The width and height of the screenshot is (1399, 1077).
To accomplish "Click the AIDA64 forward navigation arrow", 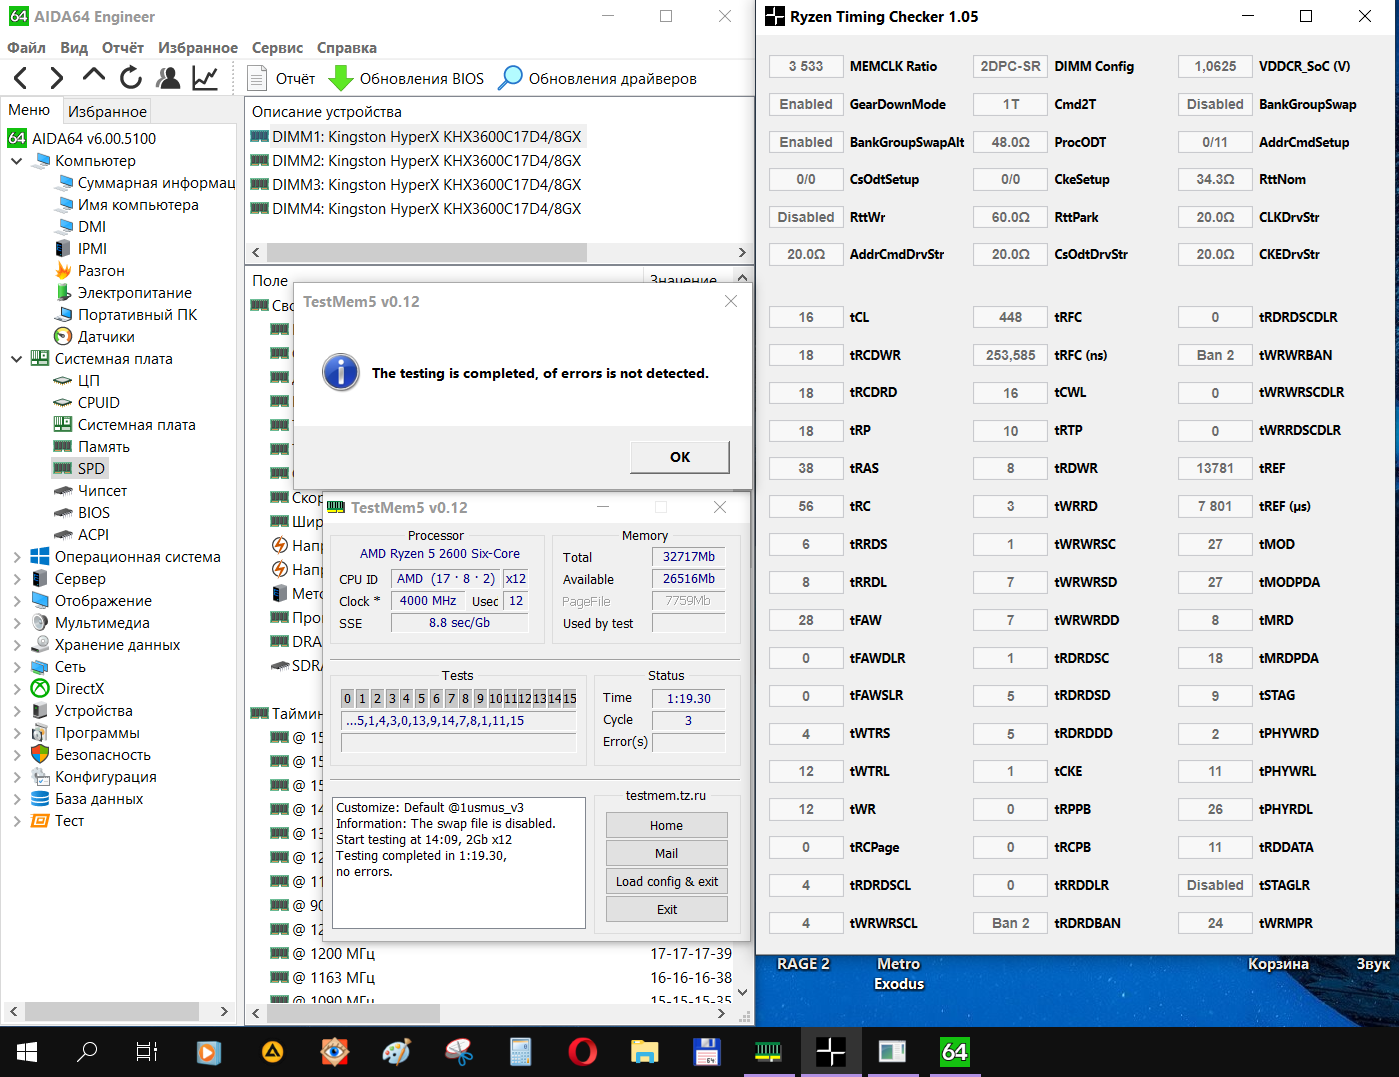I will click(x=57, y=78).
